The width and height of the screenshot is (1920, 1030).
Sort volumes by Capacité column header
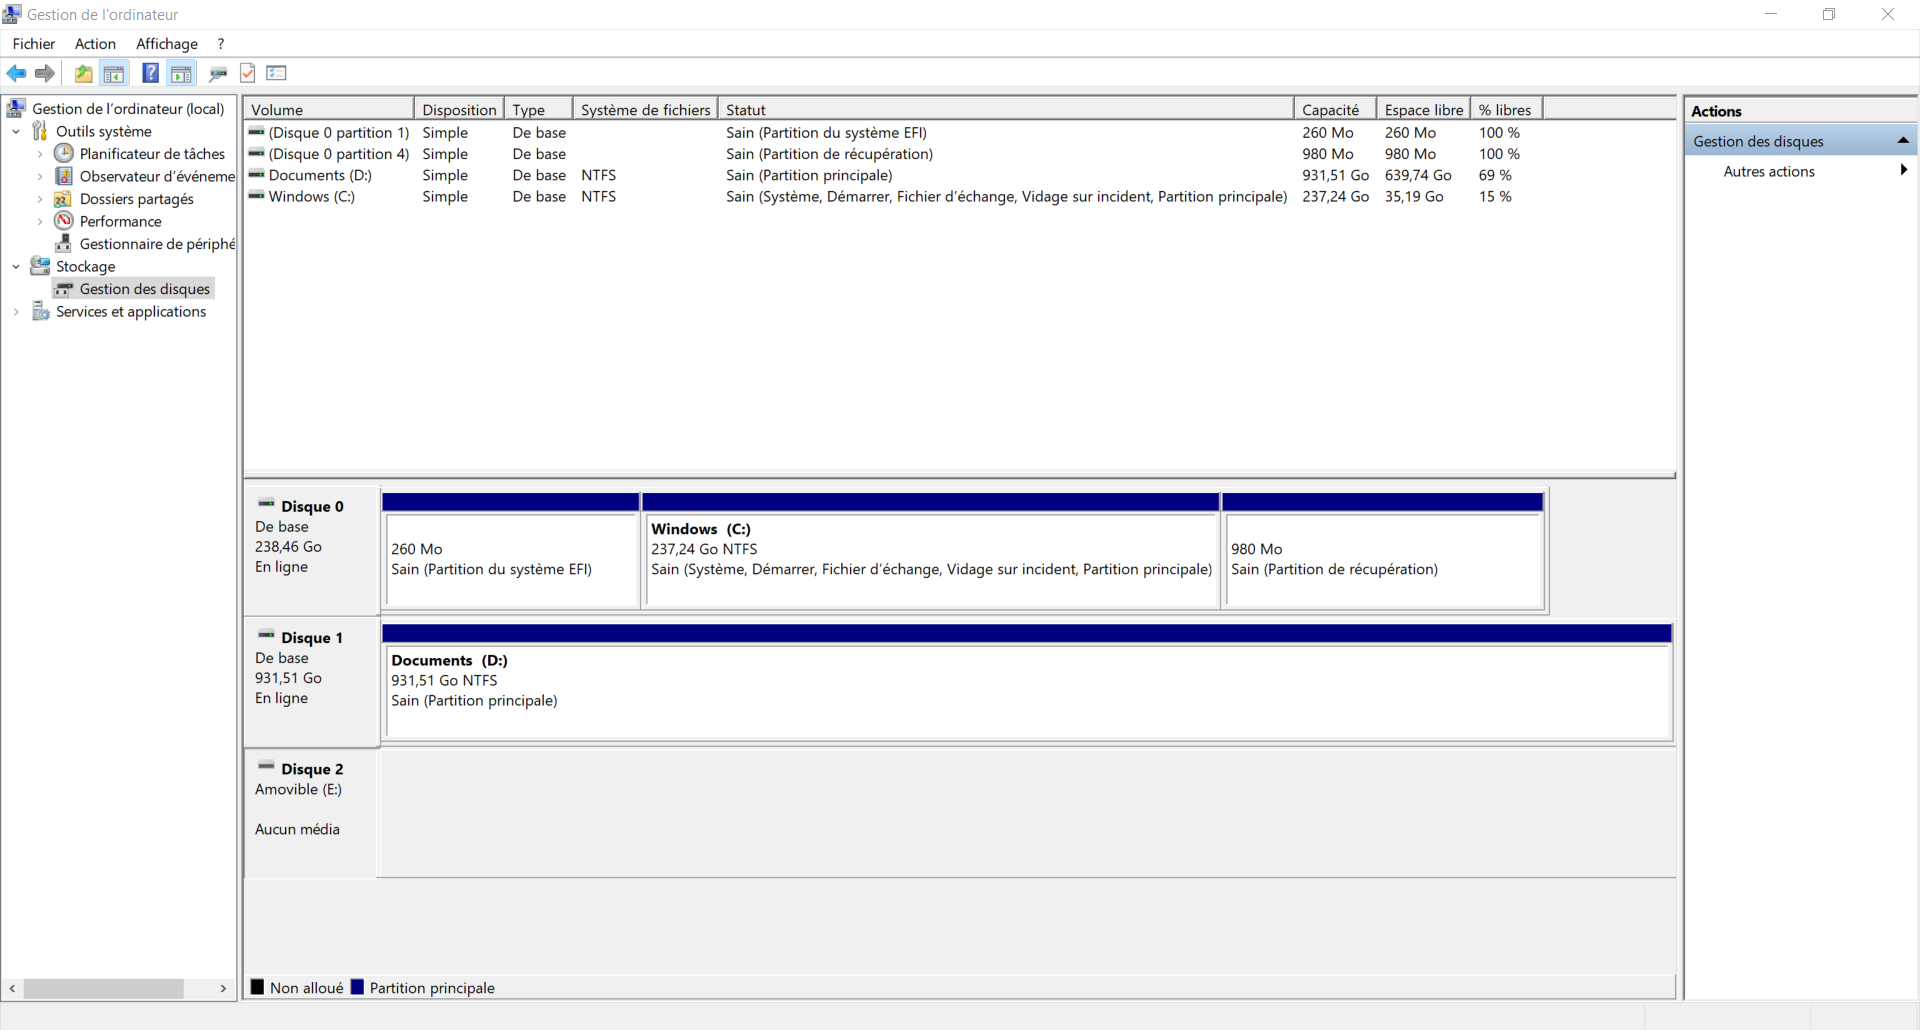1330,110
